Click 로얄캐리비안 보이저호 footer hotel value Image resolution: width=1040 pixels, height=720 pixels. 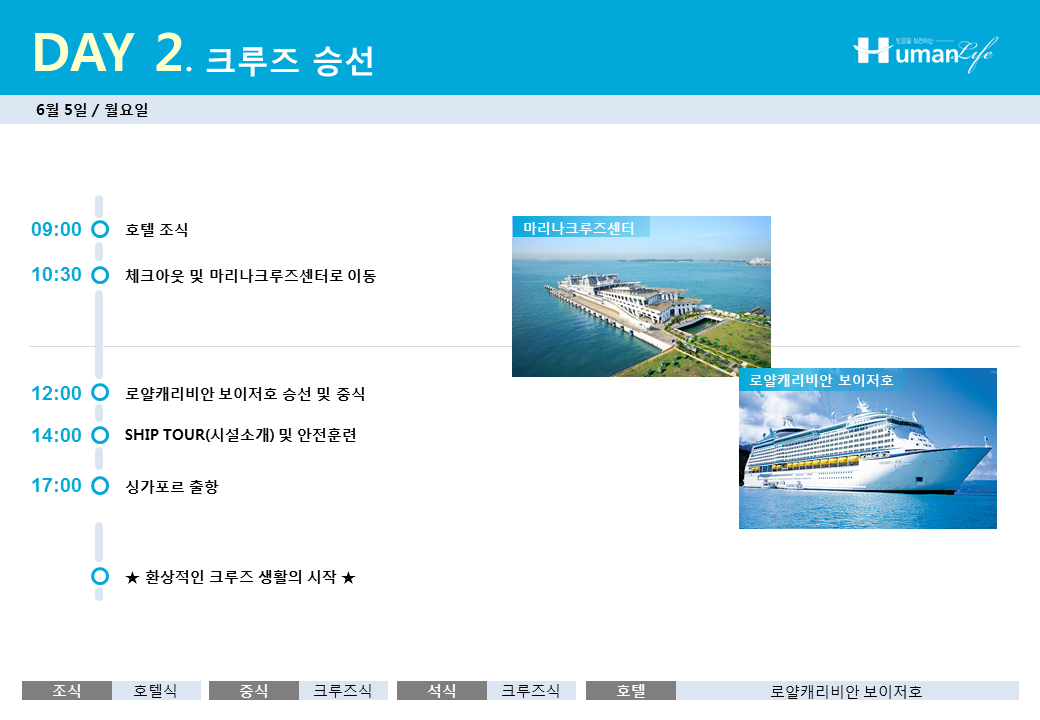[847, 691]
